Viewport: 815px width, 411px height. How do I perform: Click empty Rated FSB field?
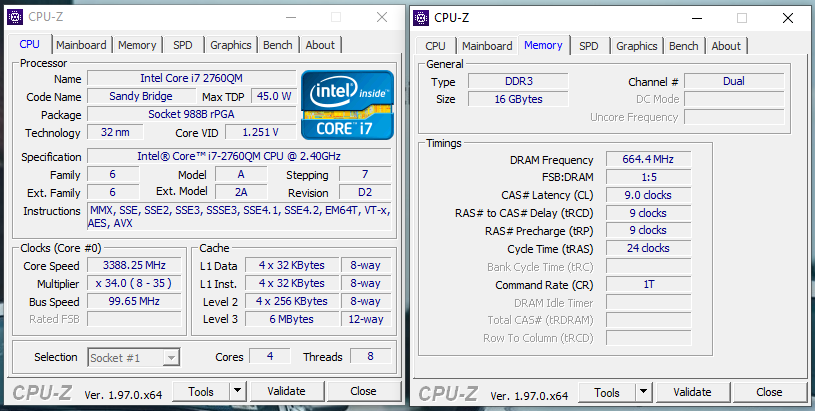click(134, 319)
